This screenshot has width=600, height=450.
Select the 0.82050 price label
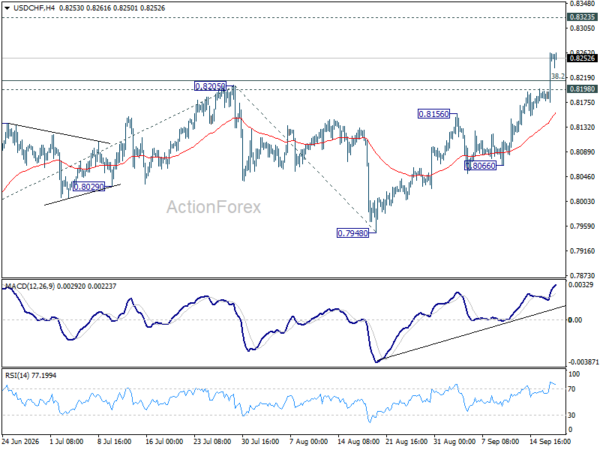tap(210, 86)
